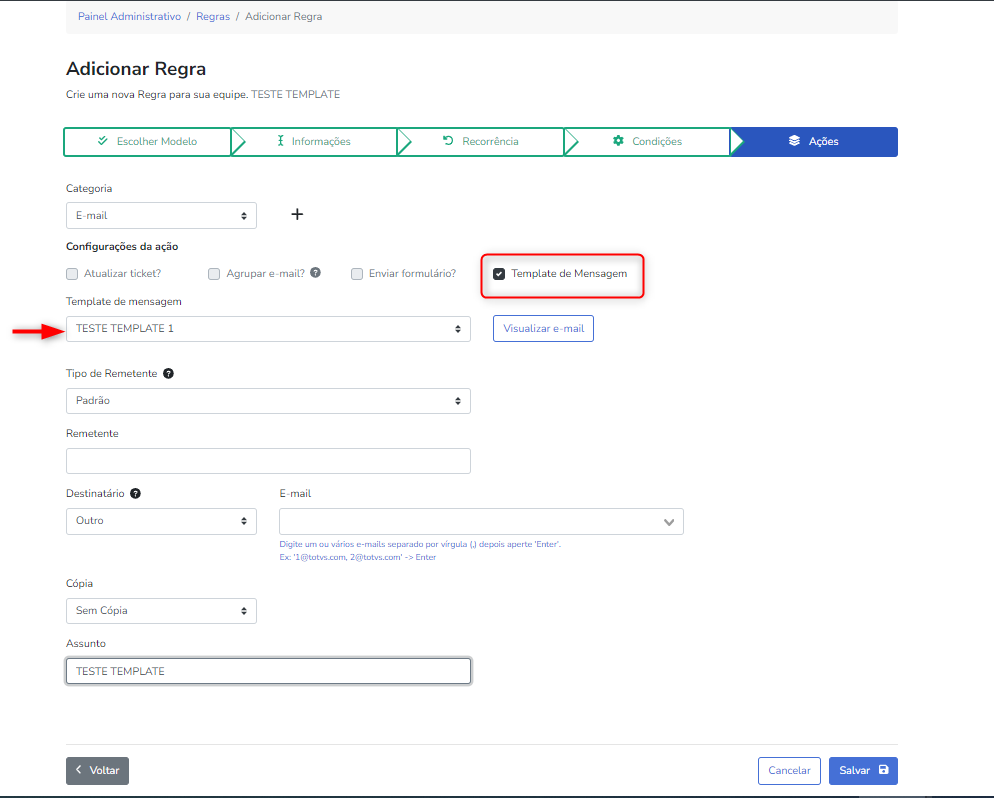Enable the Atualizar ticket checkbox
The height and width of the screenshot is (798, 994).
pyautogui.click(x=72, y=274)
